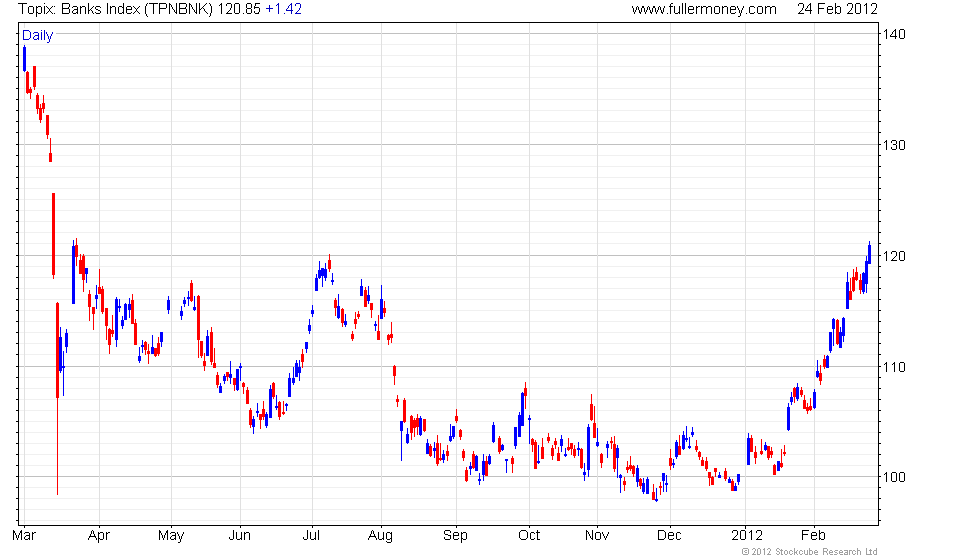Viewport: 960px width, 560px height.
Task: Click the 'Apr' month label
Action: [x=99, y=536]
